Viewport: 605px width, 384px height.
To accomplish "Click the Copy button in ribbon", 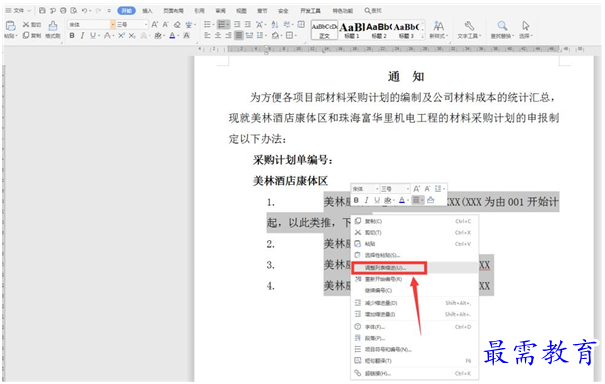I will pyautogui.click(x=32, y=36).
